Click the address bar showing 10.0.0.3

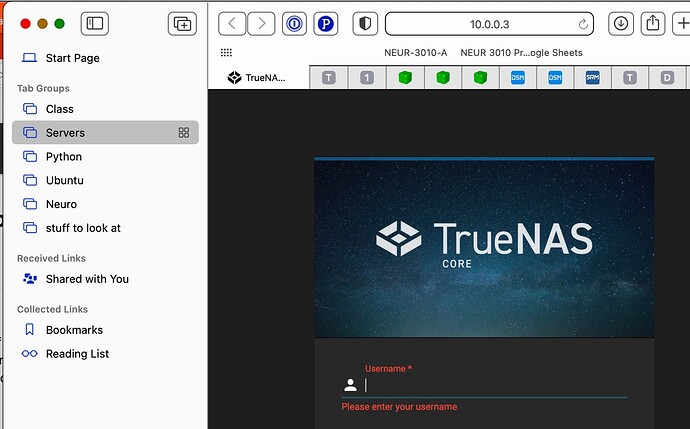pos(489,24)
